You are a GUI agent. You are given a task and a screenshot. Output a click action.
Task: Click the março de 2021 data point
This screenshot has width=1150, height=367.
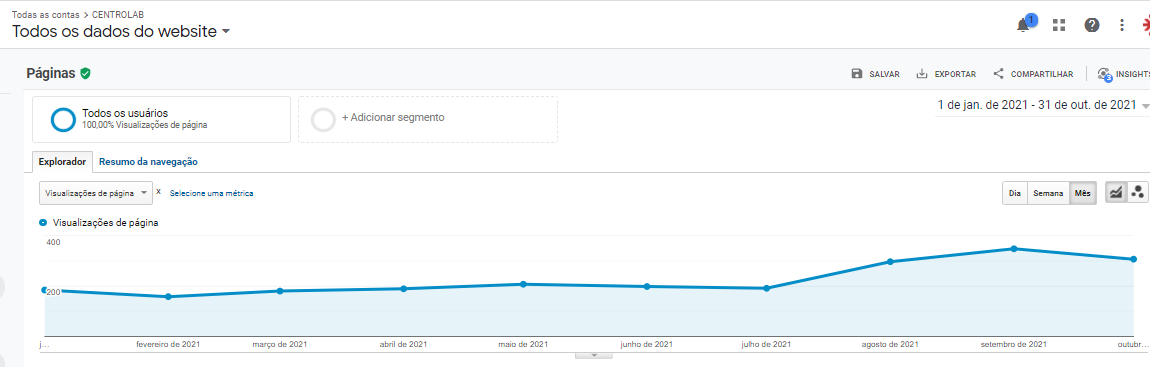[x=279, y=291]
